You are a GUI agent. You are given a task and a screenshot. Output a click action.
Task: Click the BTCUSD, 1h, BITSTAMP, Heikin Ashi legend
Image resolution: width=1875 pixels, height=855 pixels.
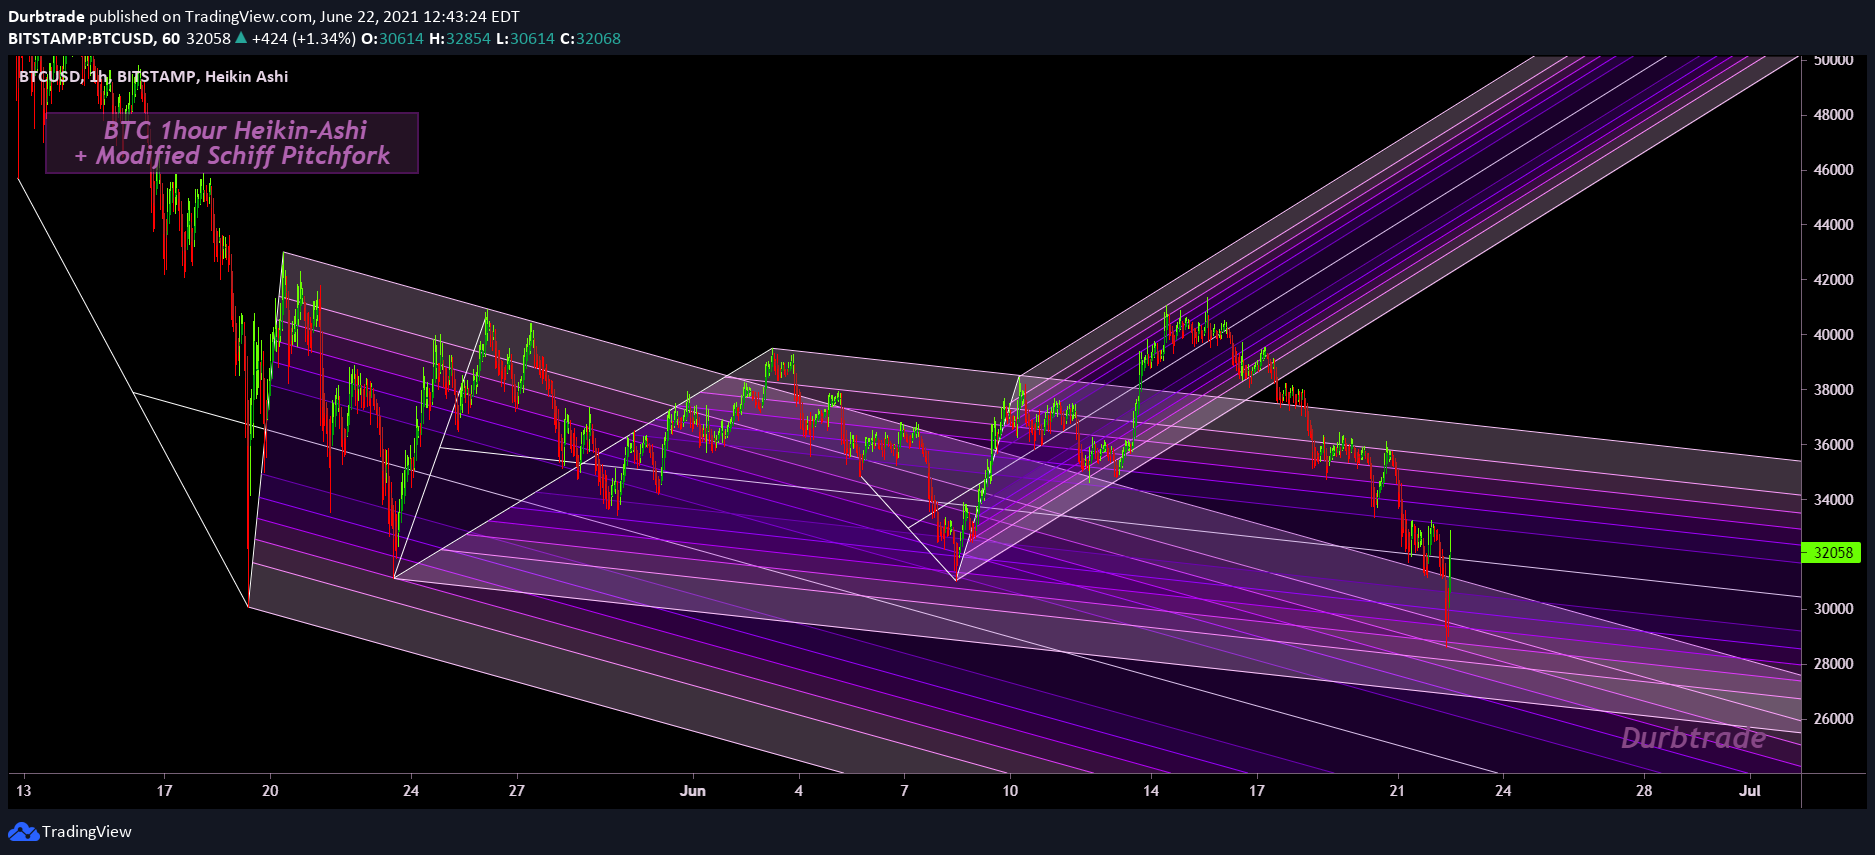[153, 77]
